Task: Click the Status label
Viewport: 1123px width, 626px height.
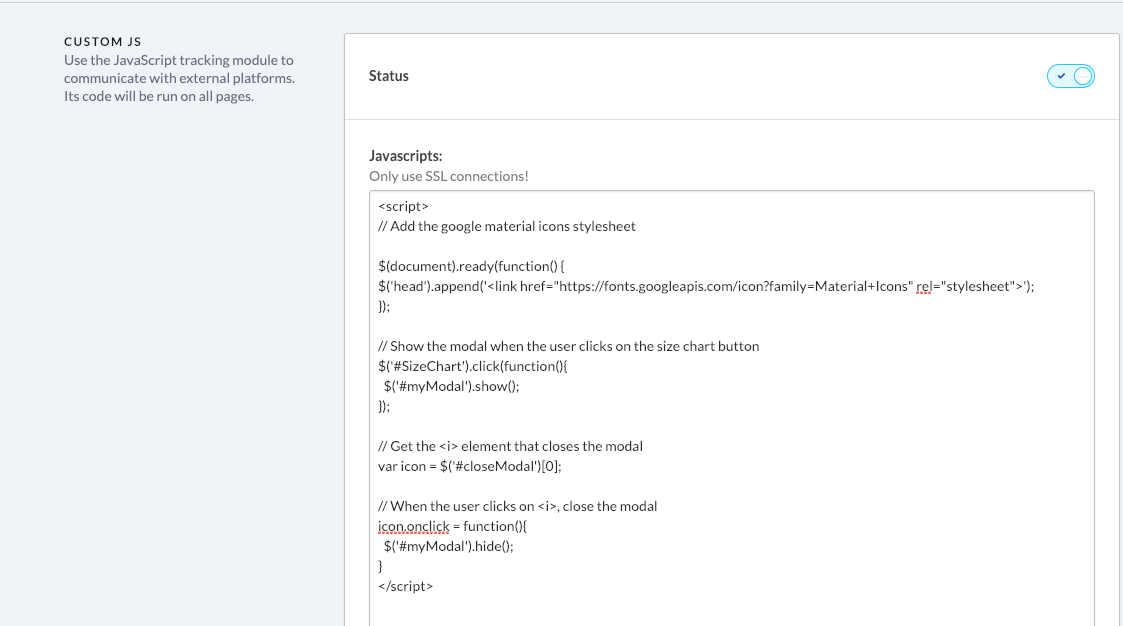Action: point(389,76)
